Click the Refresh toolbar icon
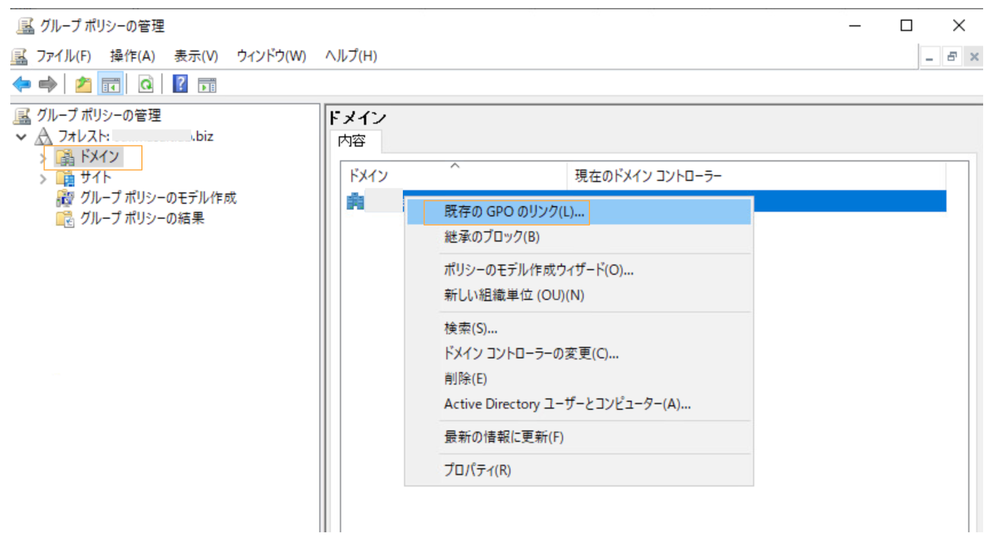Image resolution: width=998 pixels, height=553 pixels. click(146, 84)
